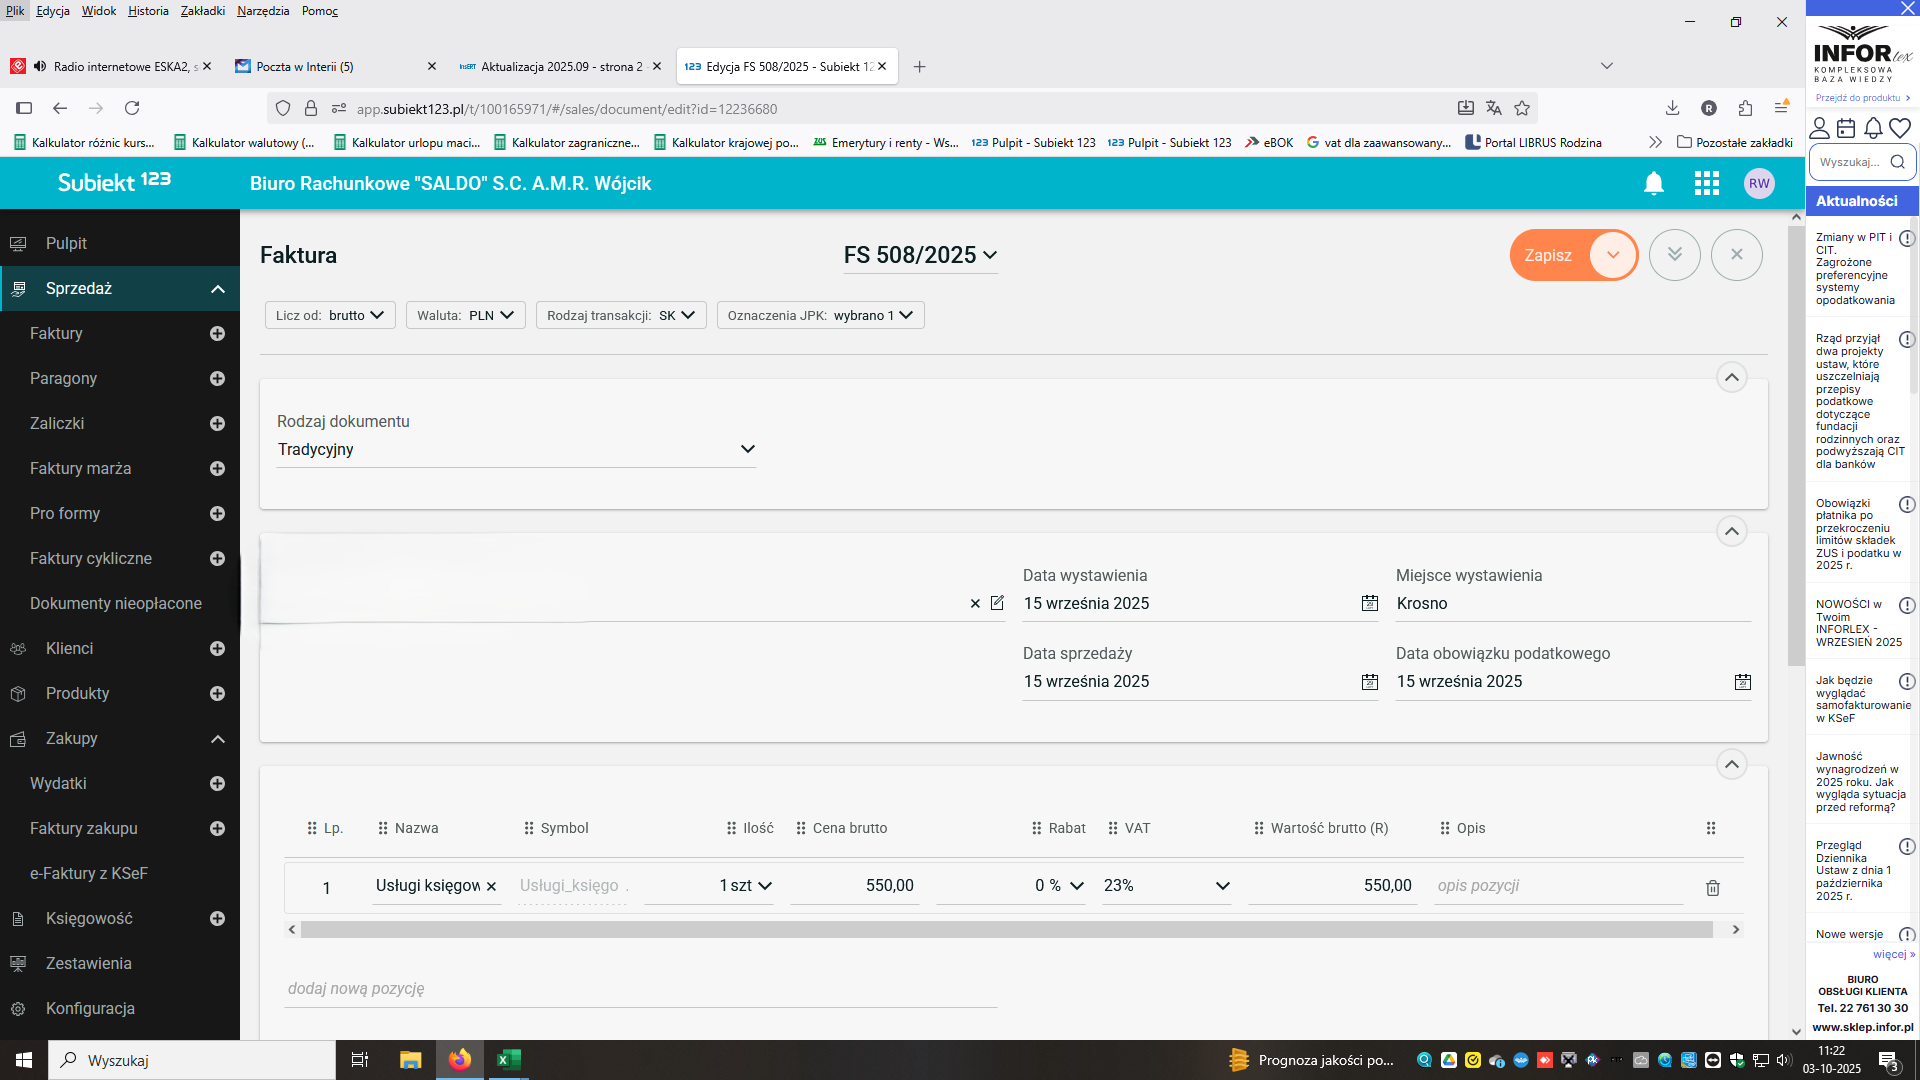Click the dodaj nową pozycję field
This screenshot has width=1920, height=1080.
tap(640, 988)
